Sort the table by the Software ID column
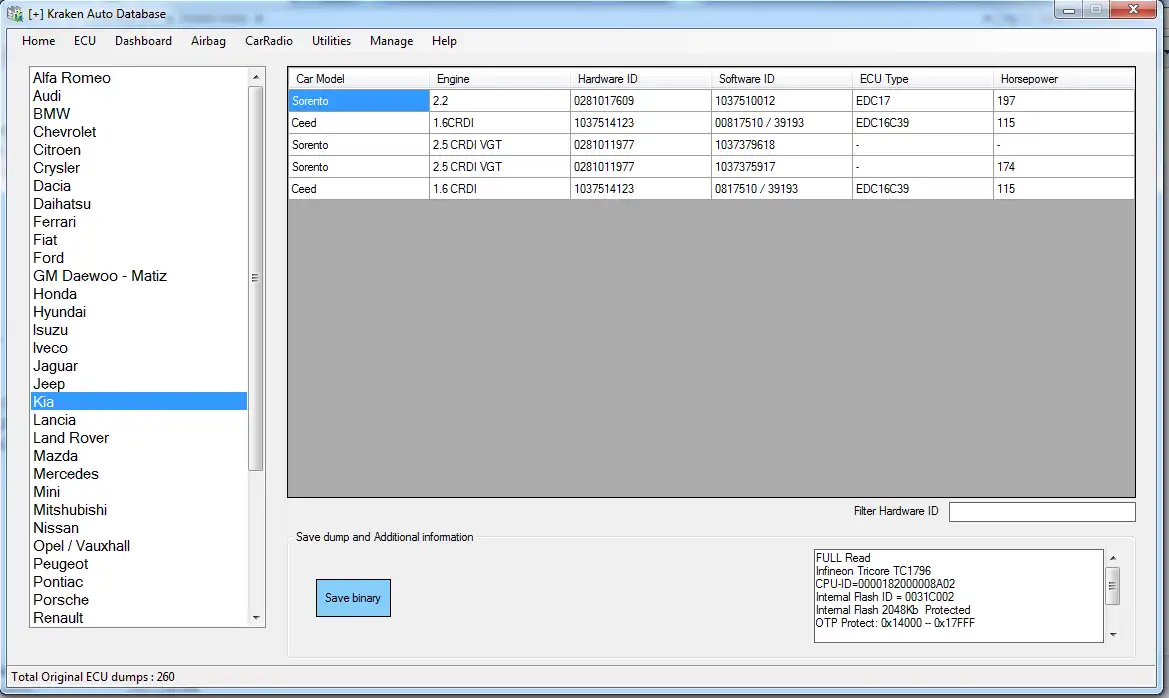This screenshot has width=1169, height=698. tap(779, 78)
